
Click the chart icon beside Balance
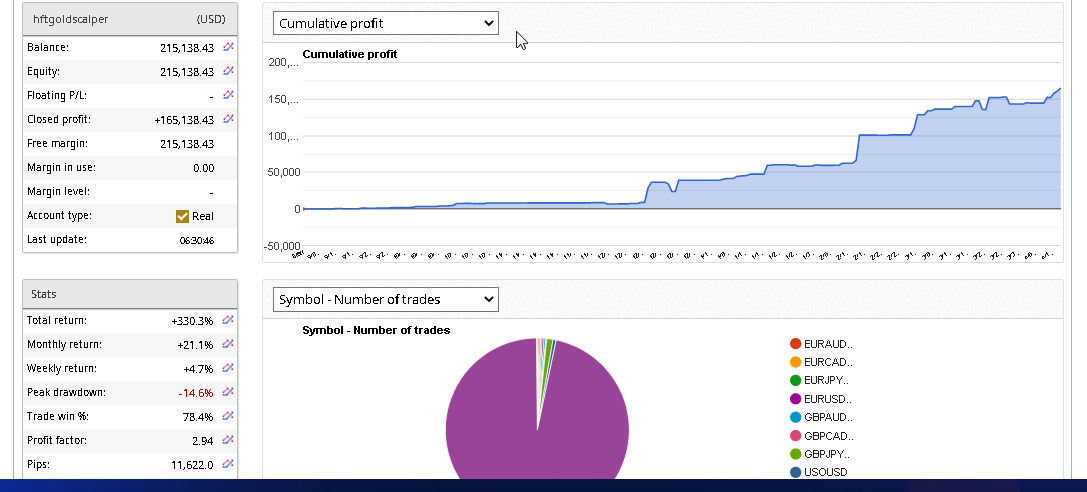pos(228,47)
